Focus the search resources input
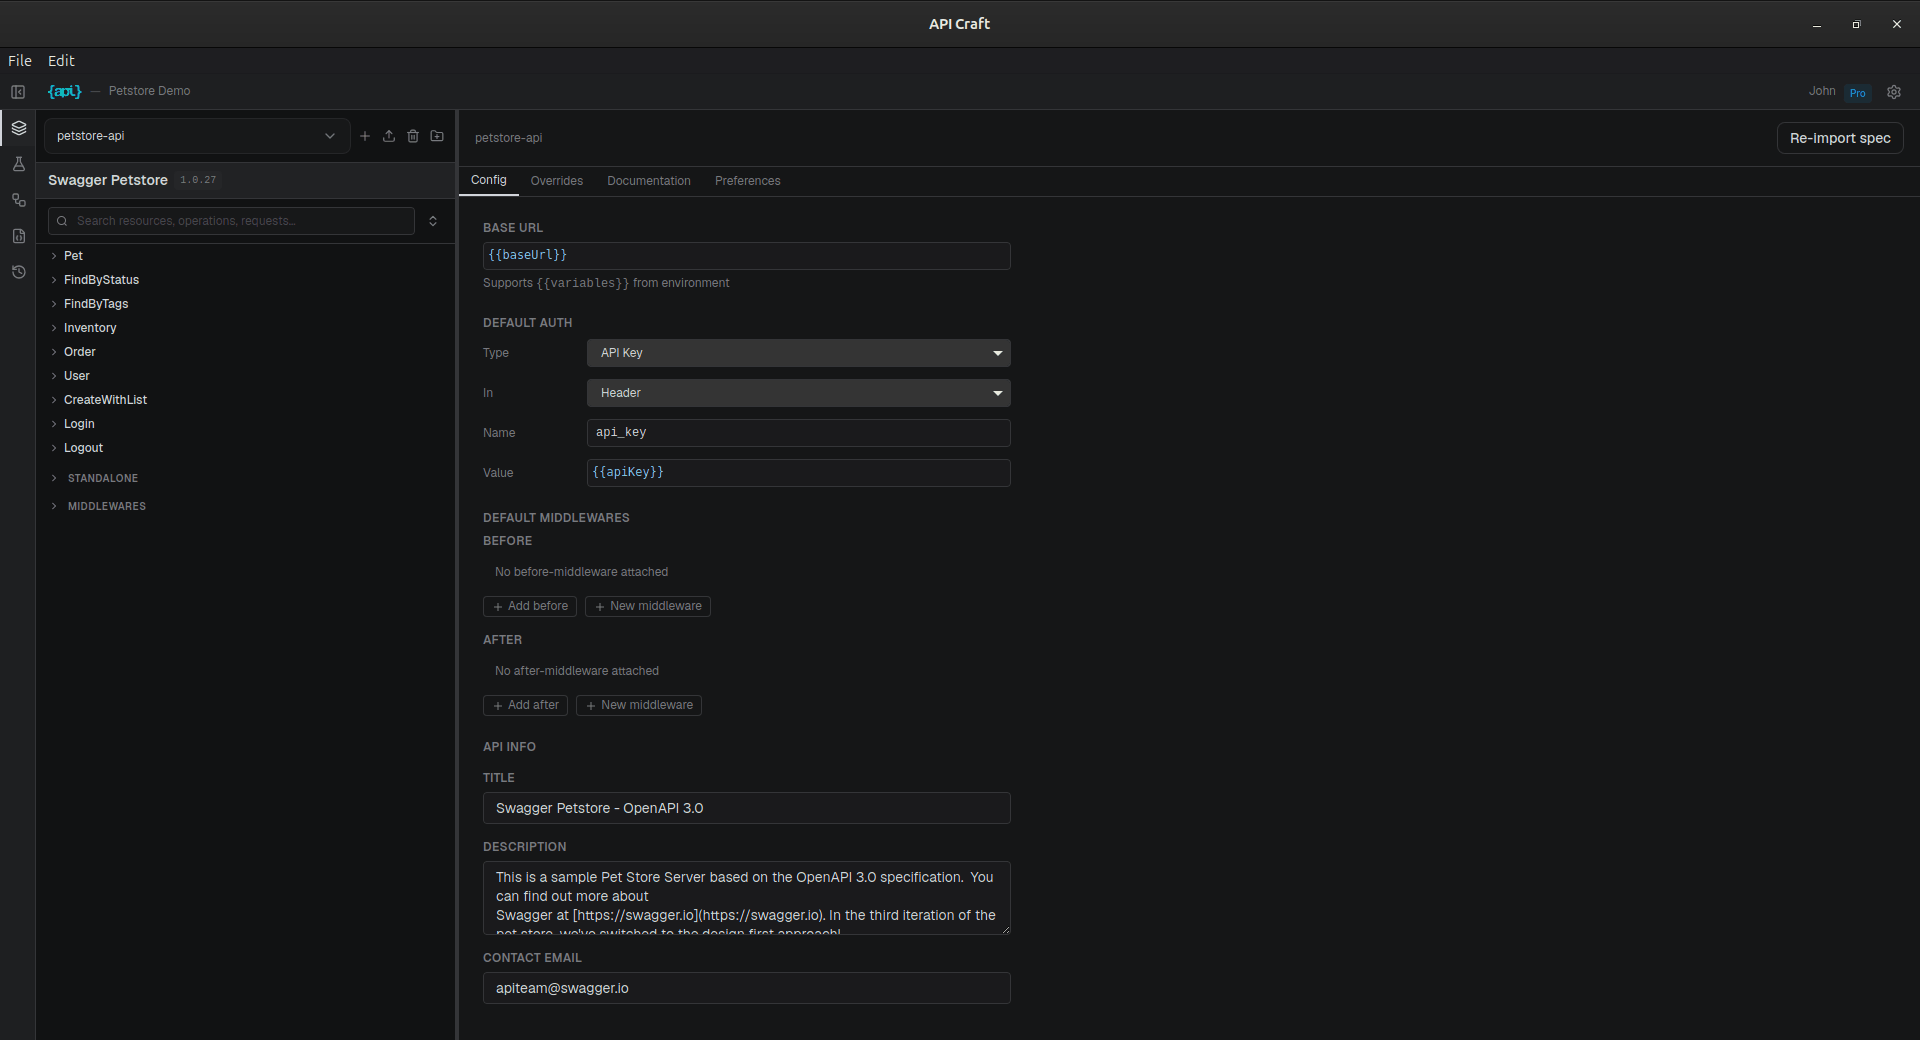Screen dimensions: 1920x1040 [231, 221]
